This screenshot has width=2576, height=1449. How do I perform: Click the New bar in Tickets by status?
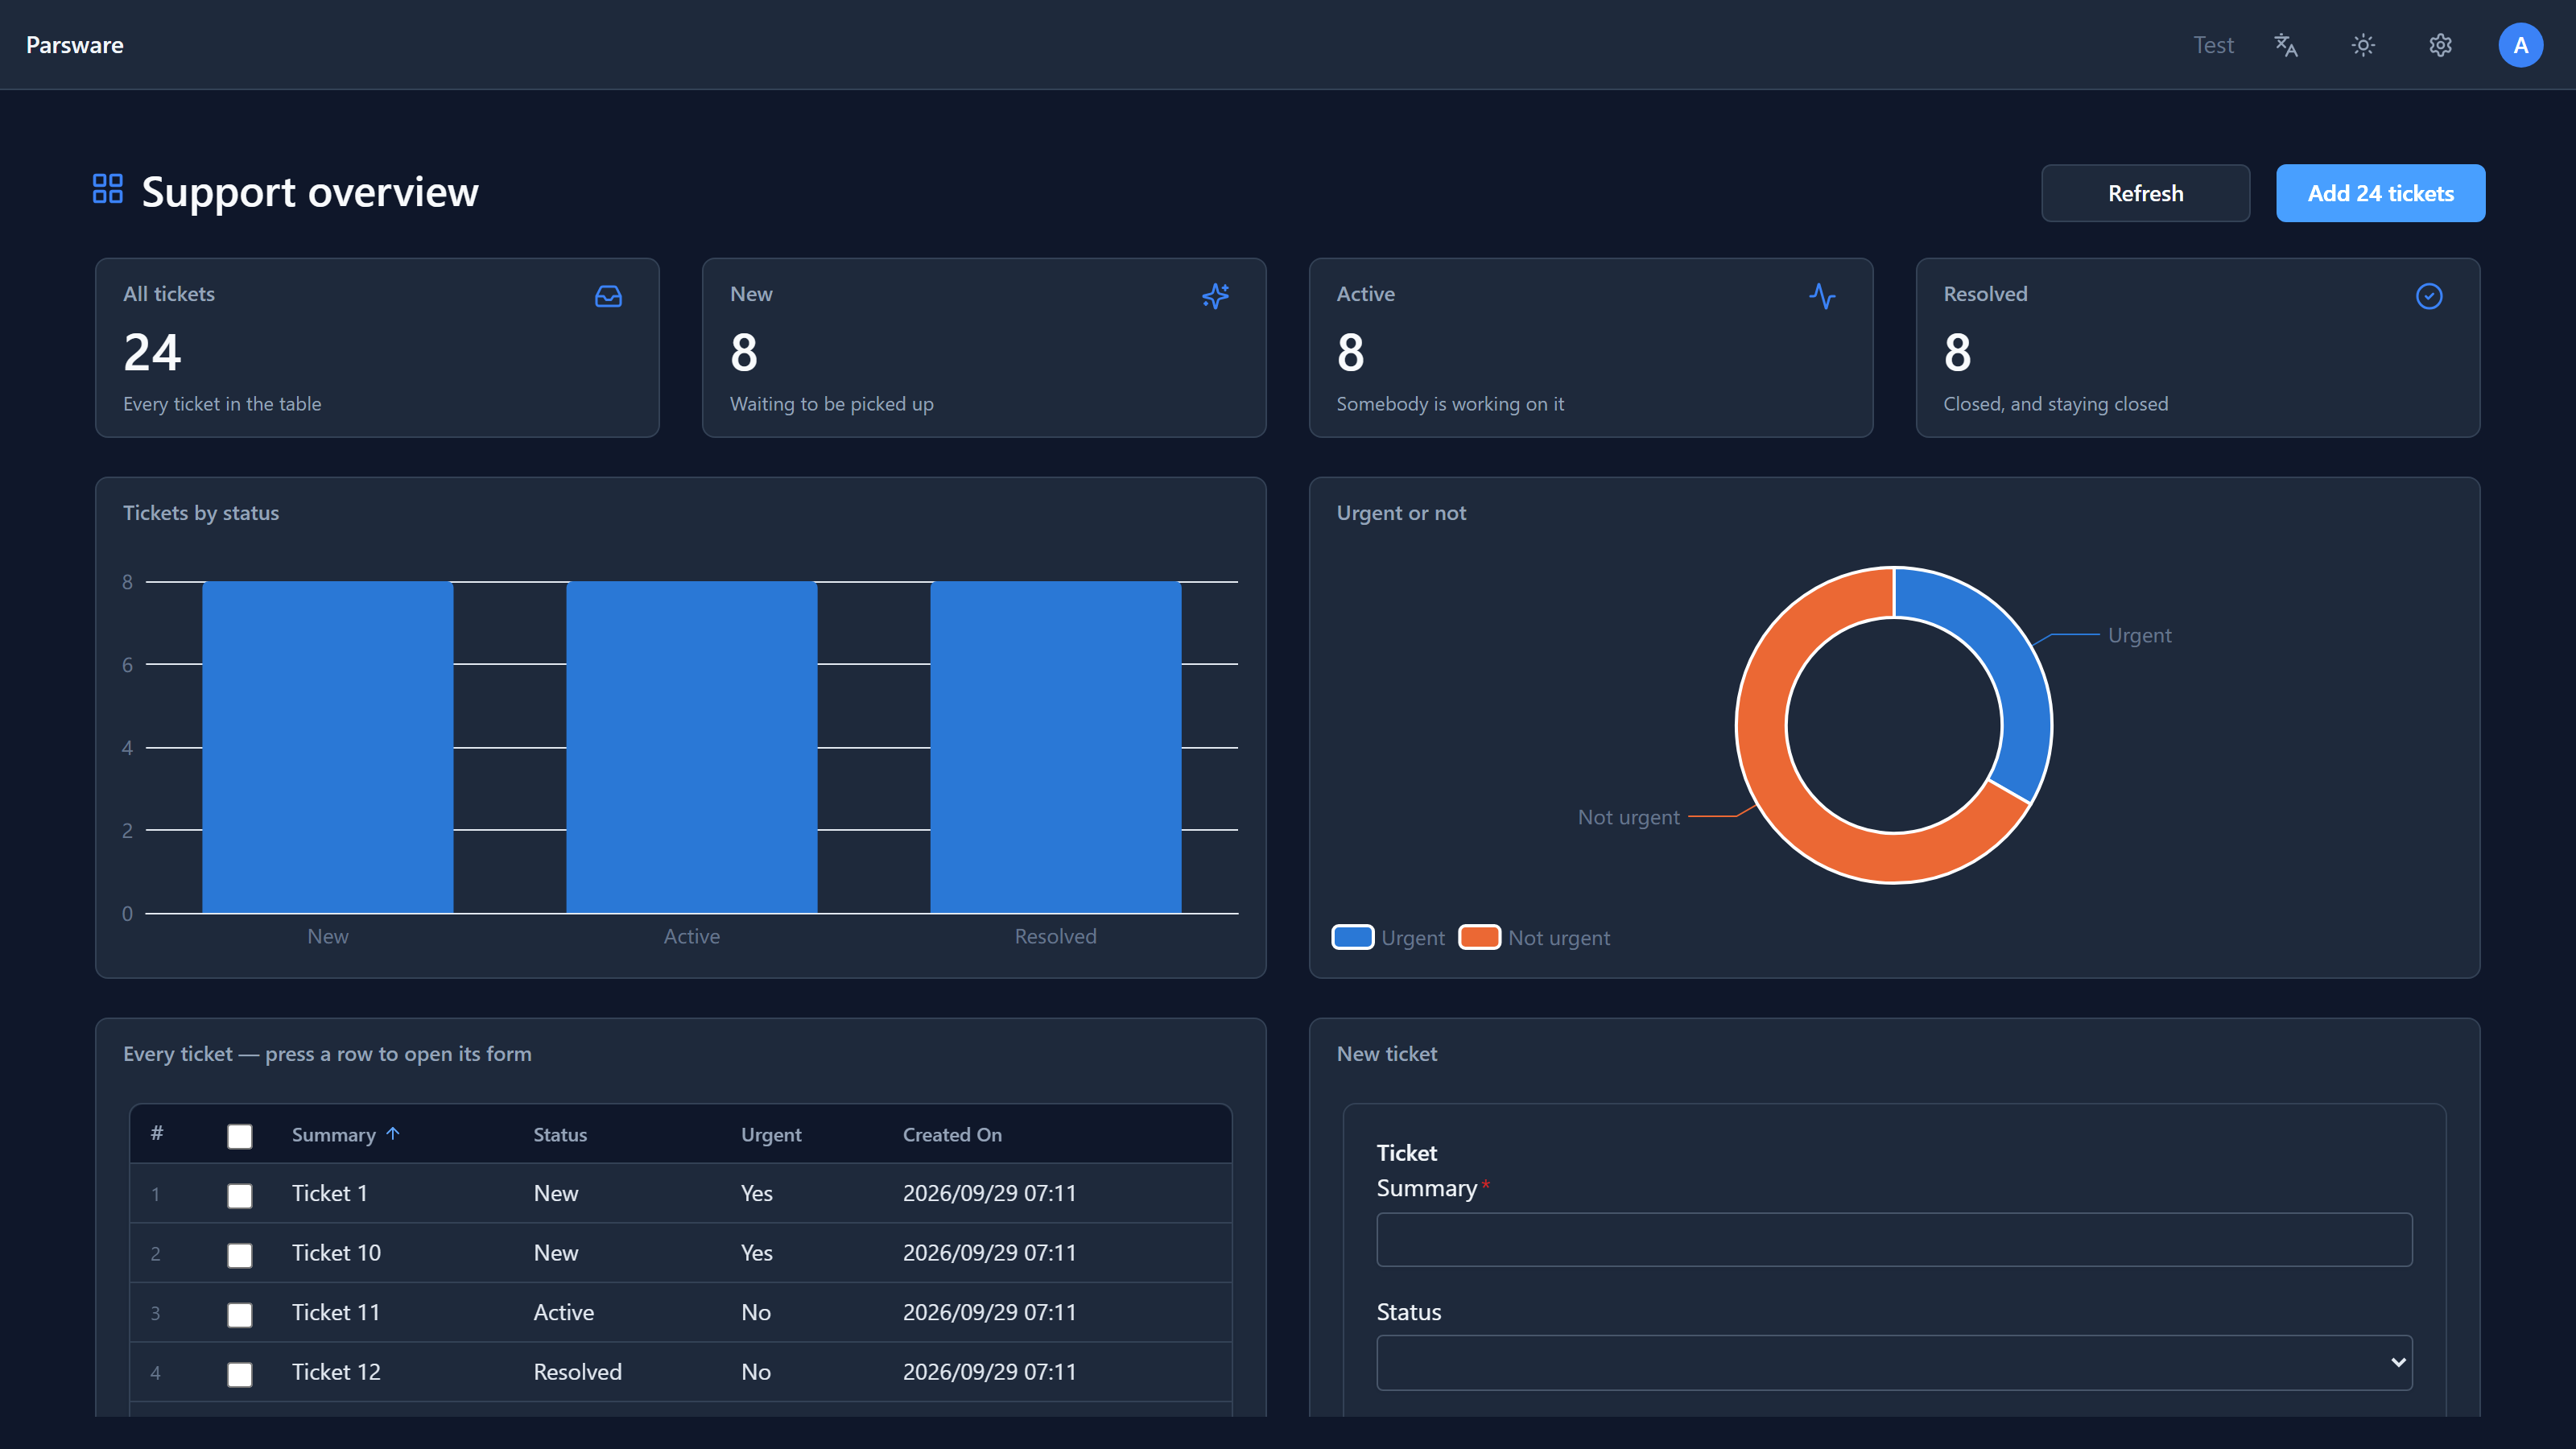328,747
